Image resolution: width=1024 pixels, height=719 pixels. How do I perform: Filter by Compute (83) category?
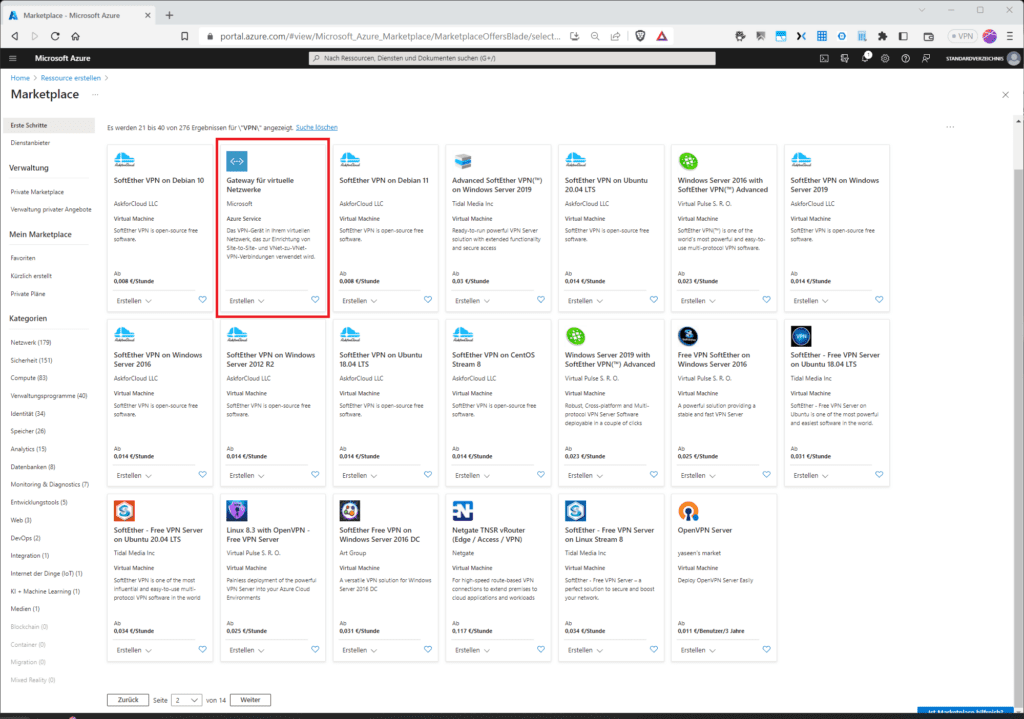click(29, 378)
